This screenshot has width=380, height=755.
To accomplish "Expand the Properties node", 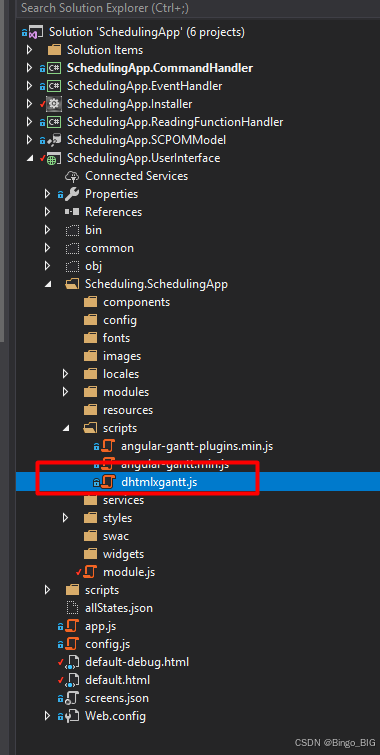I will point(47,194).
